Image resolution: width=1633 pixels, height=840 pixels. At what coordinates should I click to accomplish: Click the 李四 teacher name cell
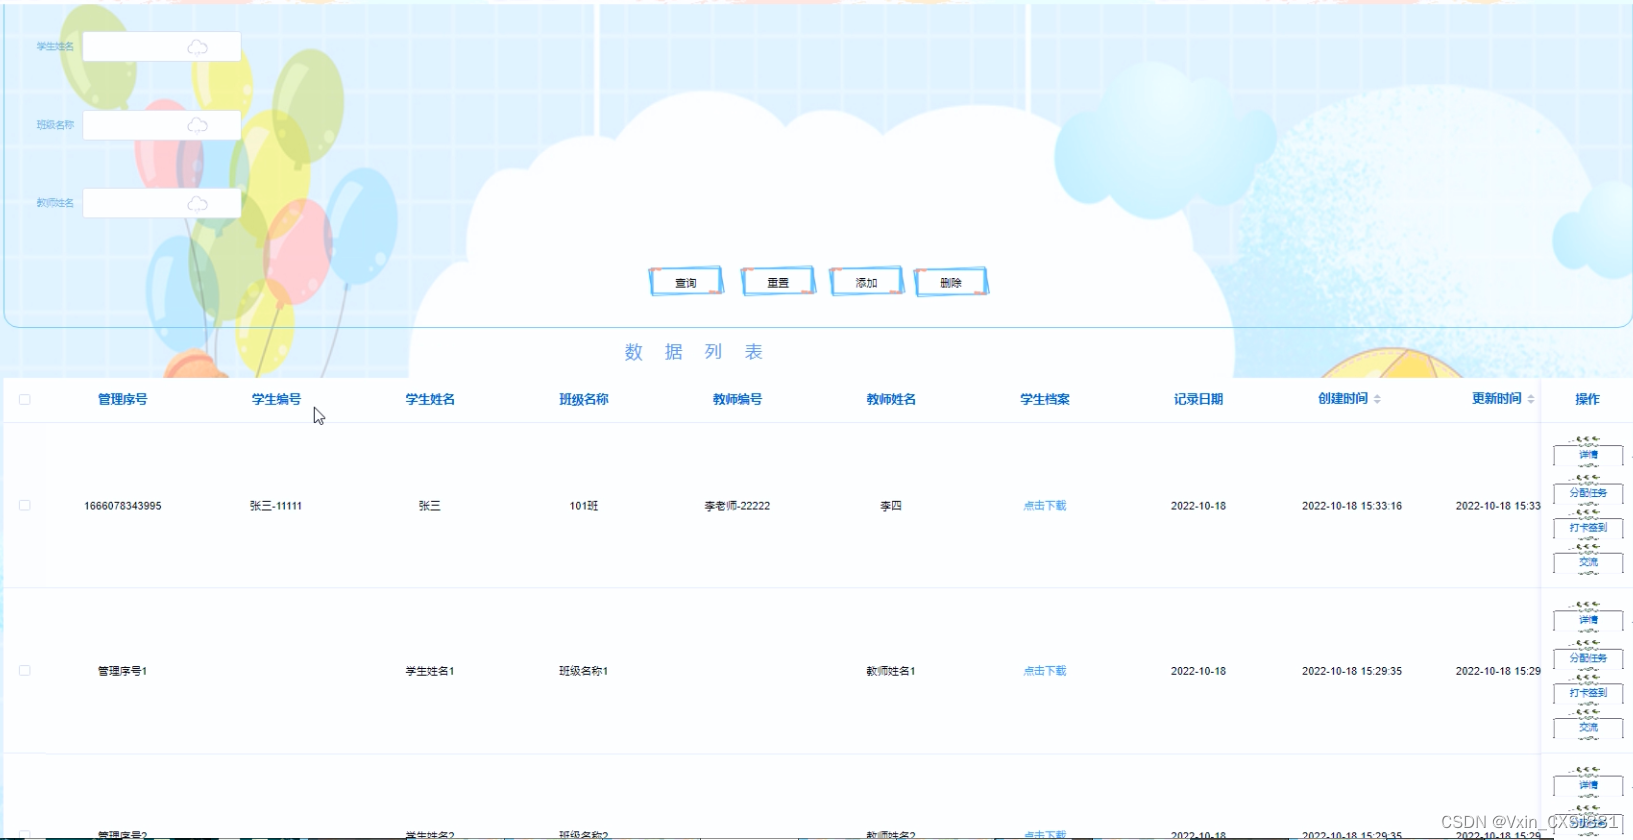coord(891,506)
